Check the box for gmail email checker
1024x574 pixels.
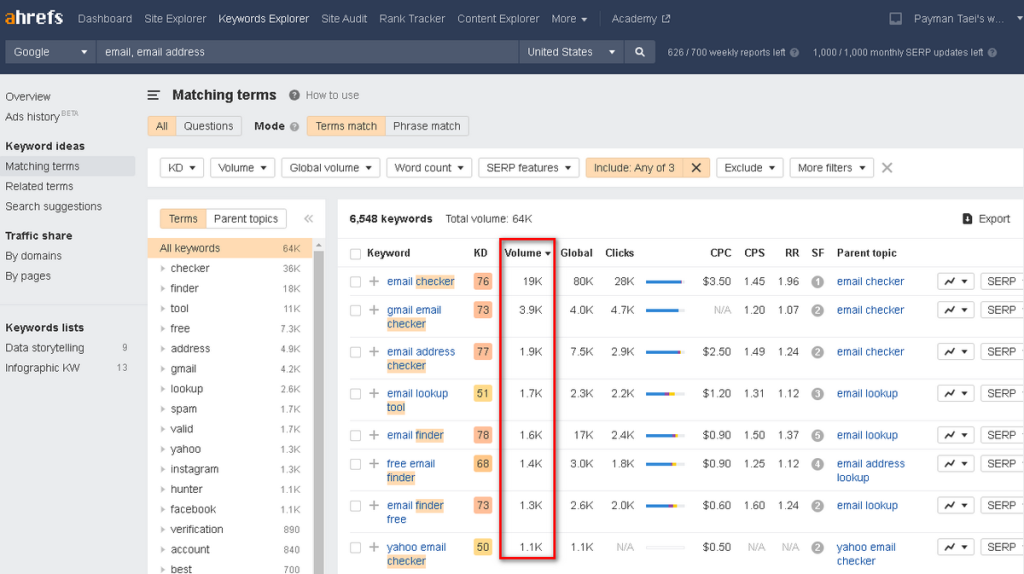point(355,311)
